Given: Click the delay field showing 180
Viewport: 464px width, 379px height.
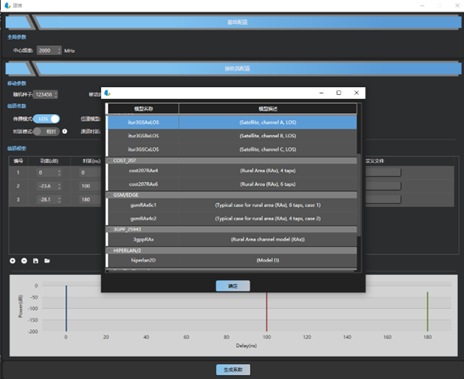Looking at the screenshot, I should 90,200.
